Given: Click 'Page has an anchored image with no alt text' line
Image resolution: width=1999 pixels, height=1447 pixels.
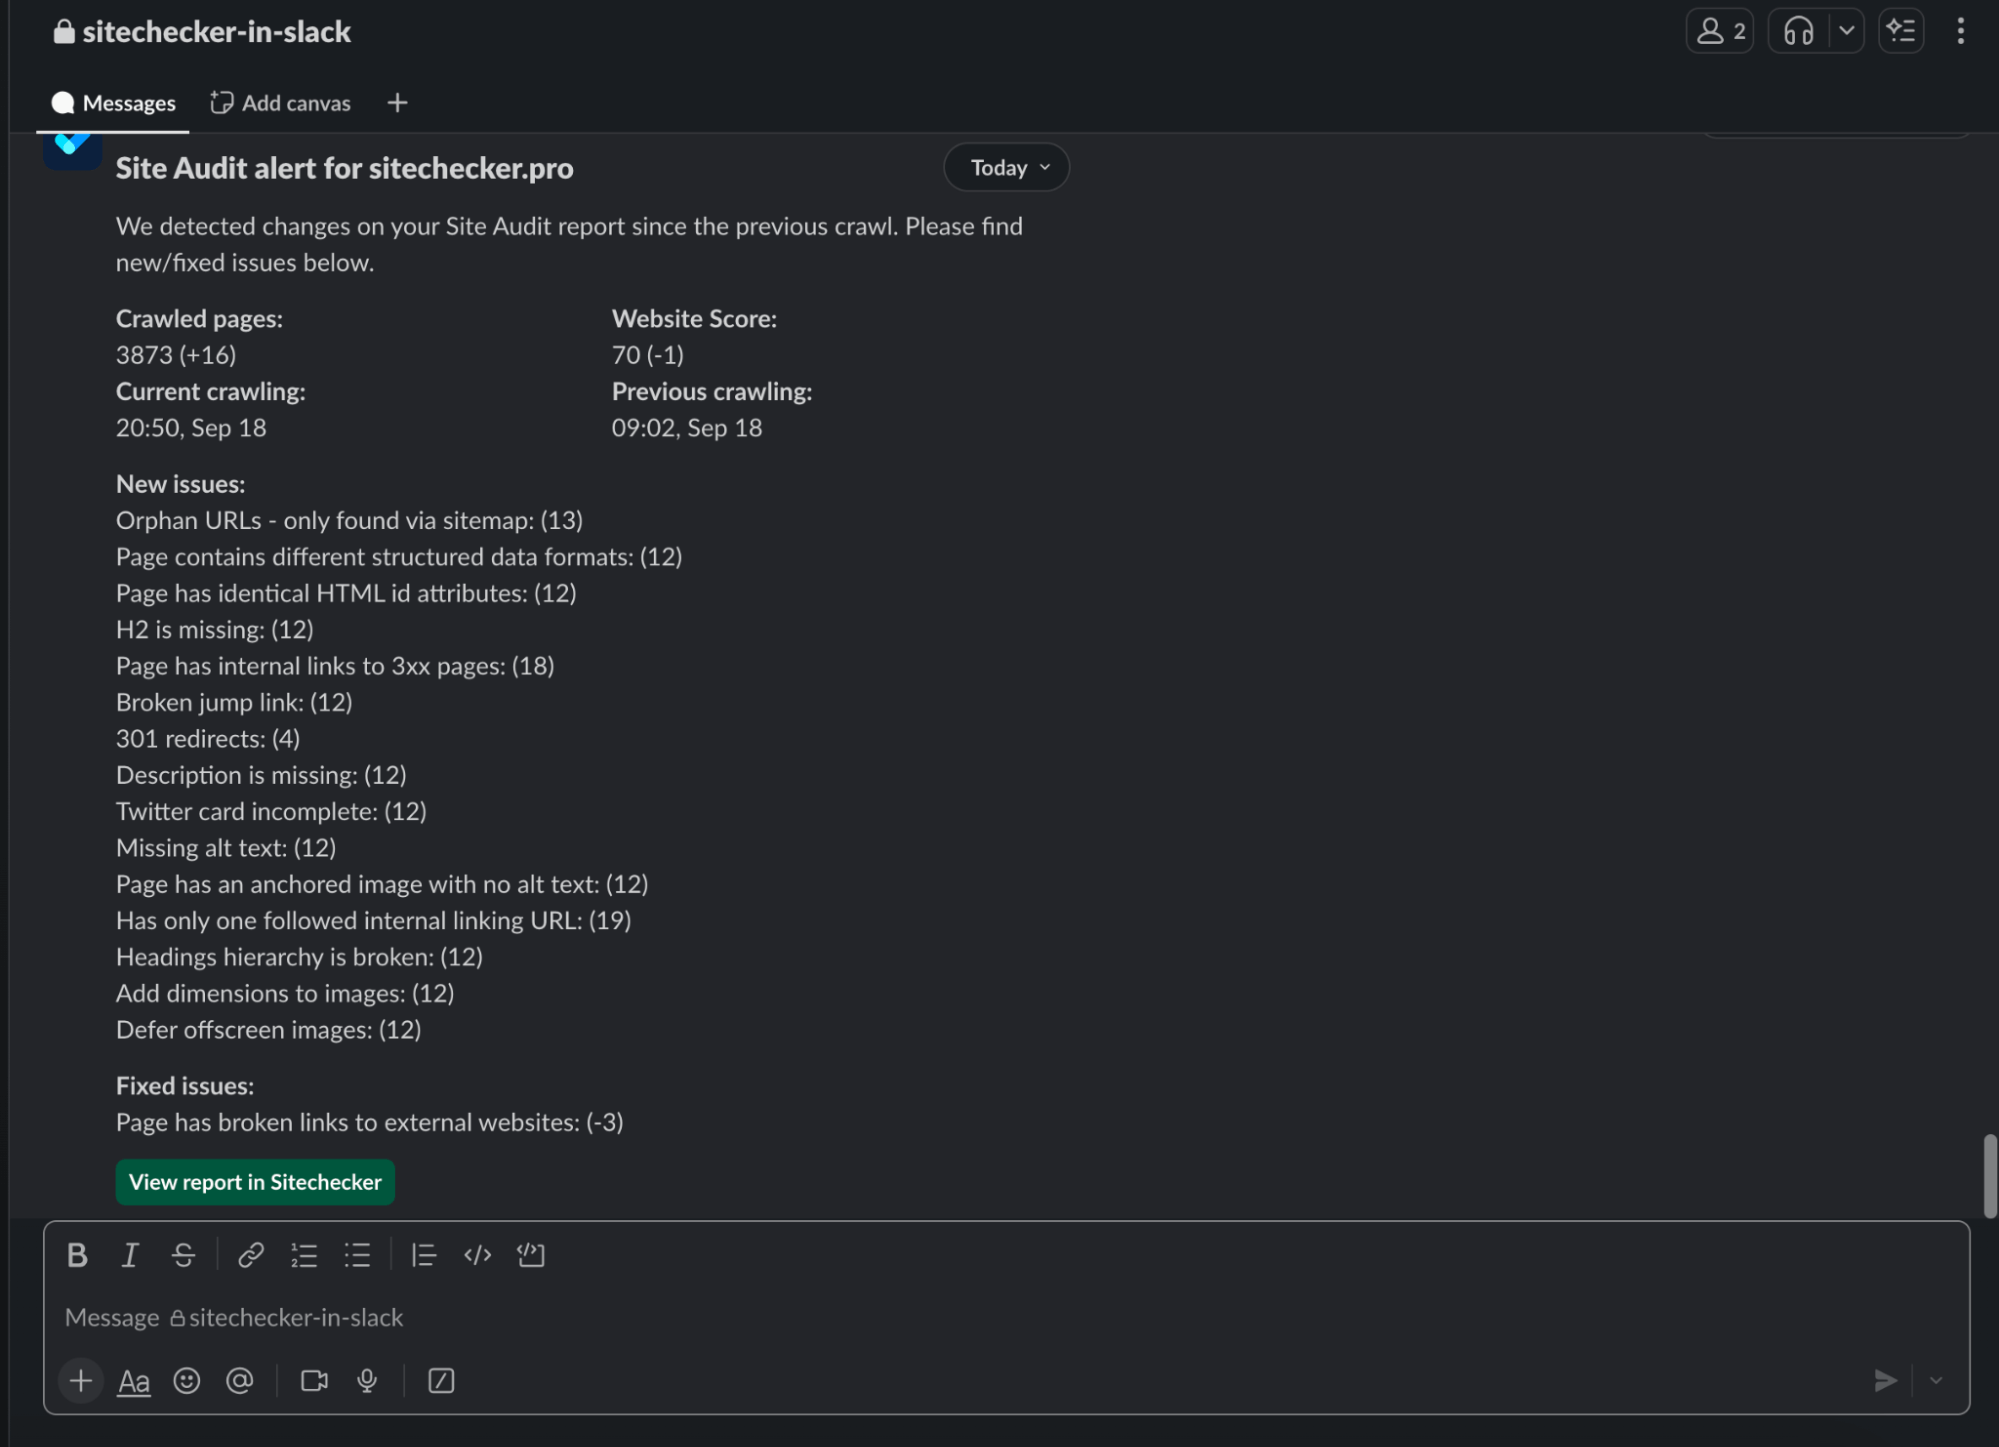Looking at the screenshot, I should [x=382, y=884].
